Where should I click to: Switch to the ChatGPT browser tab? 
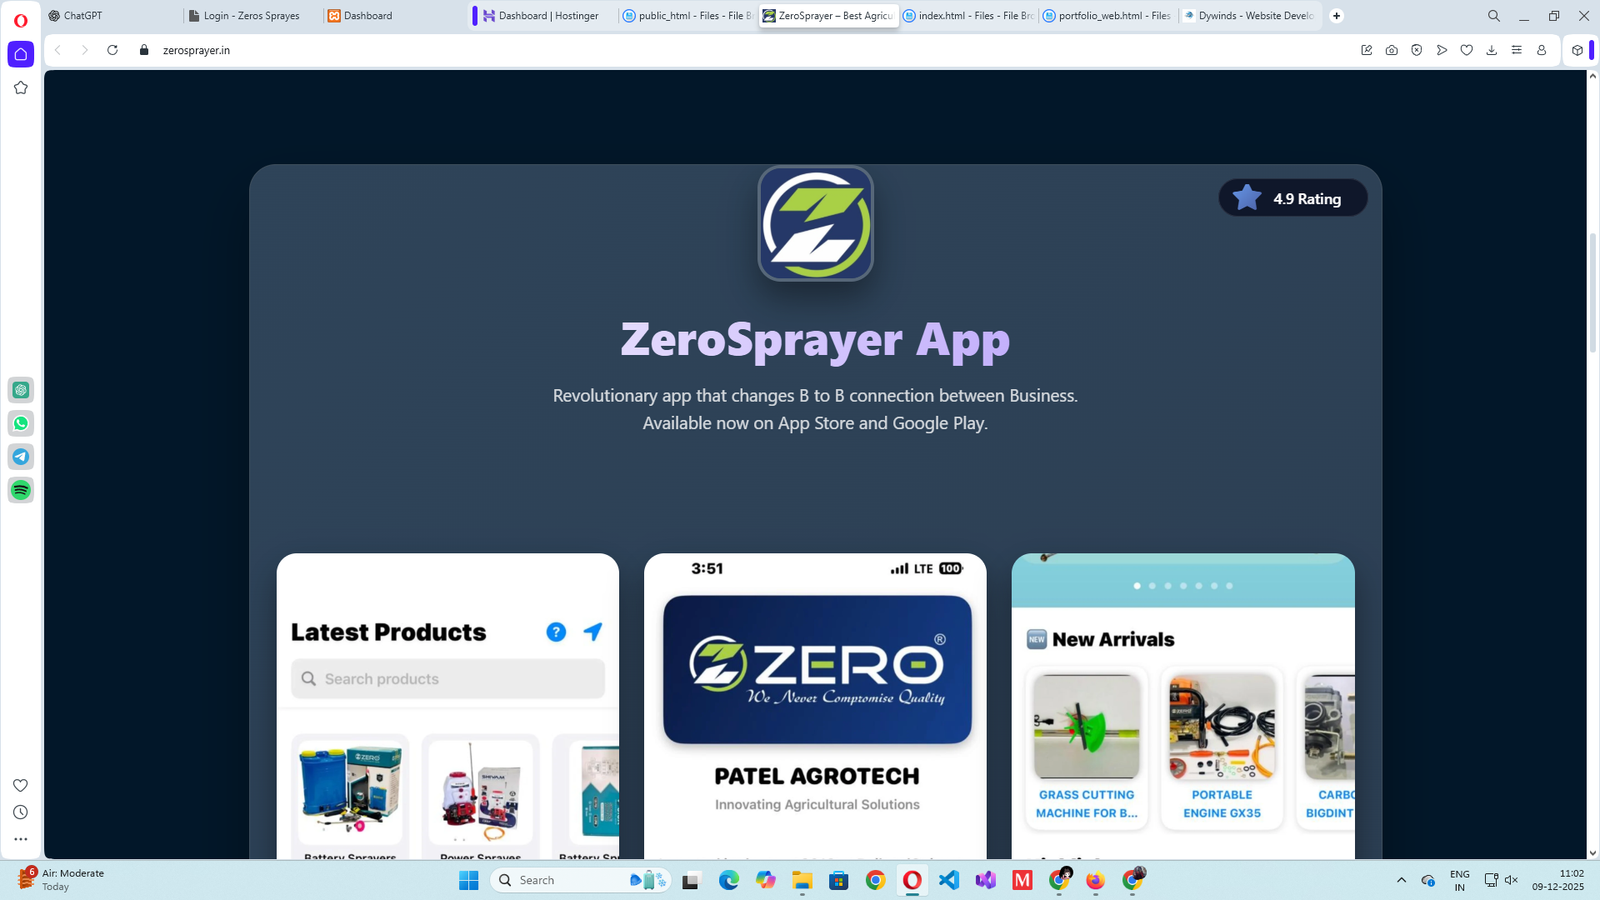[x=82, y=16]
